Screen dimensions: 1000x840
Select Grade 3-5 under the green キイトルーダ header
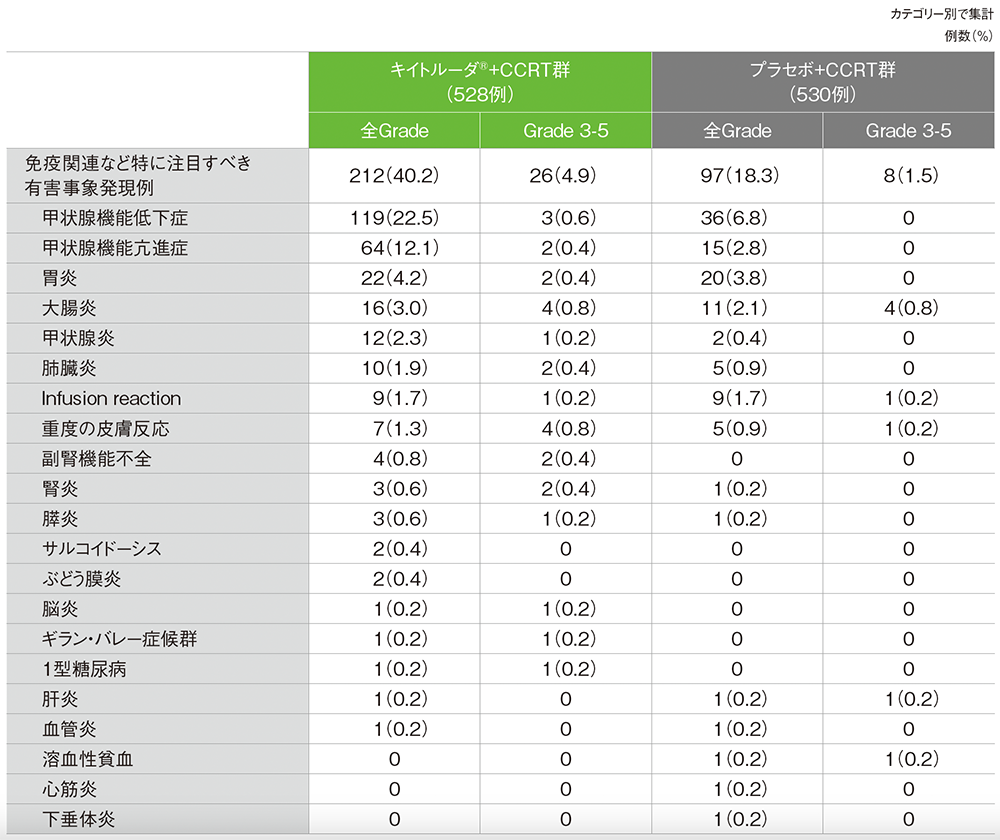tap(566, 131)
